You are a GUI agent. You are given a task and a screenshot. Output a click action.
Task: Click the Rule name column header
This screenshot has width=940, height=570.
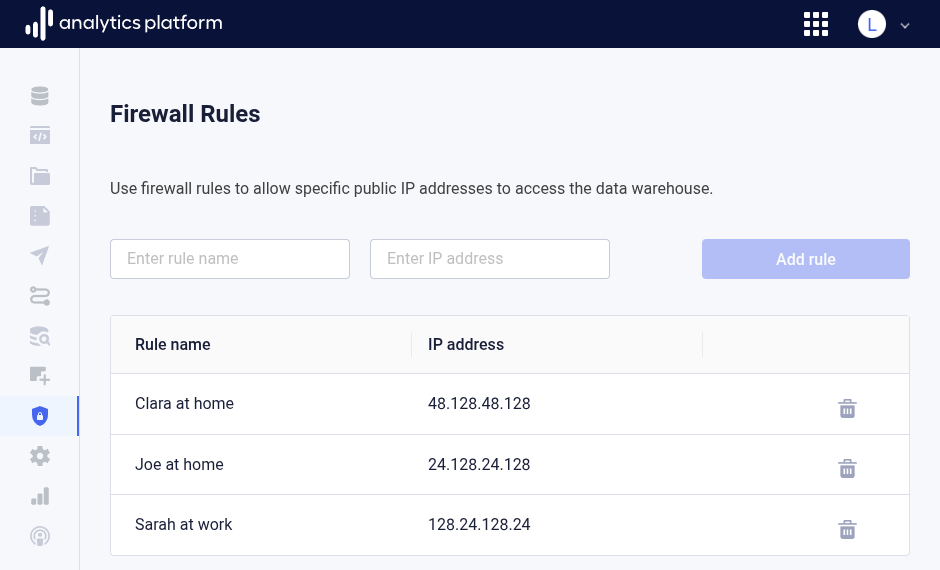click(x=173, y=345)
